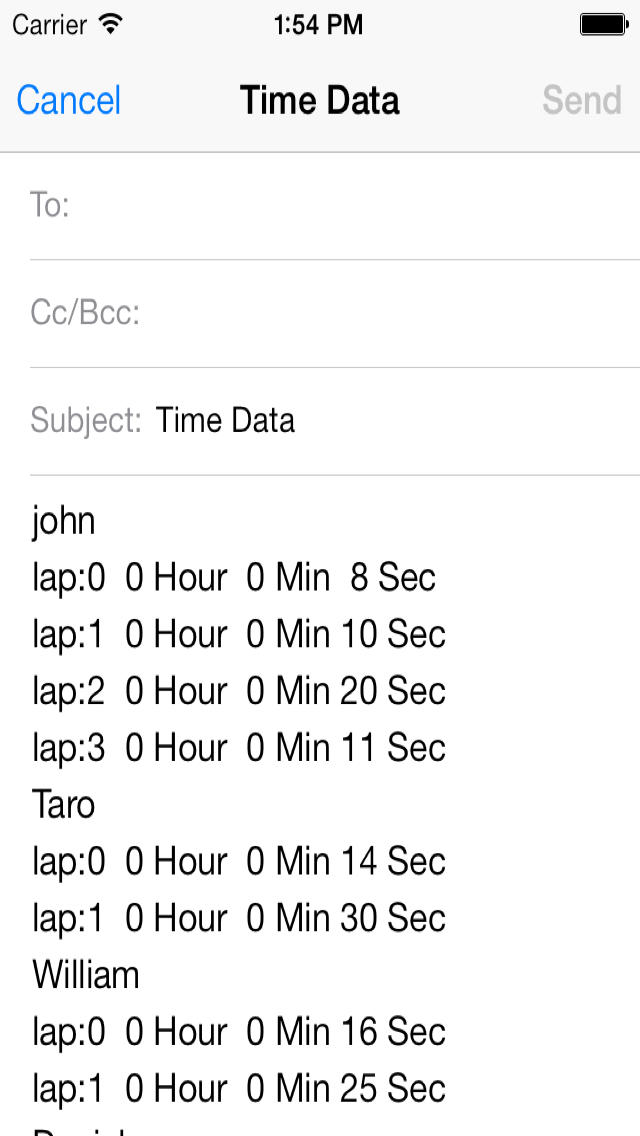
Task: Click Taro's lap:1 30 Sec line
Action: (x=238, y=918)
